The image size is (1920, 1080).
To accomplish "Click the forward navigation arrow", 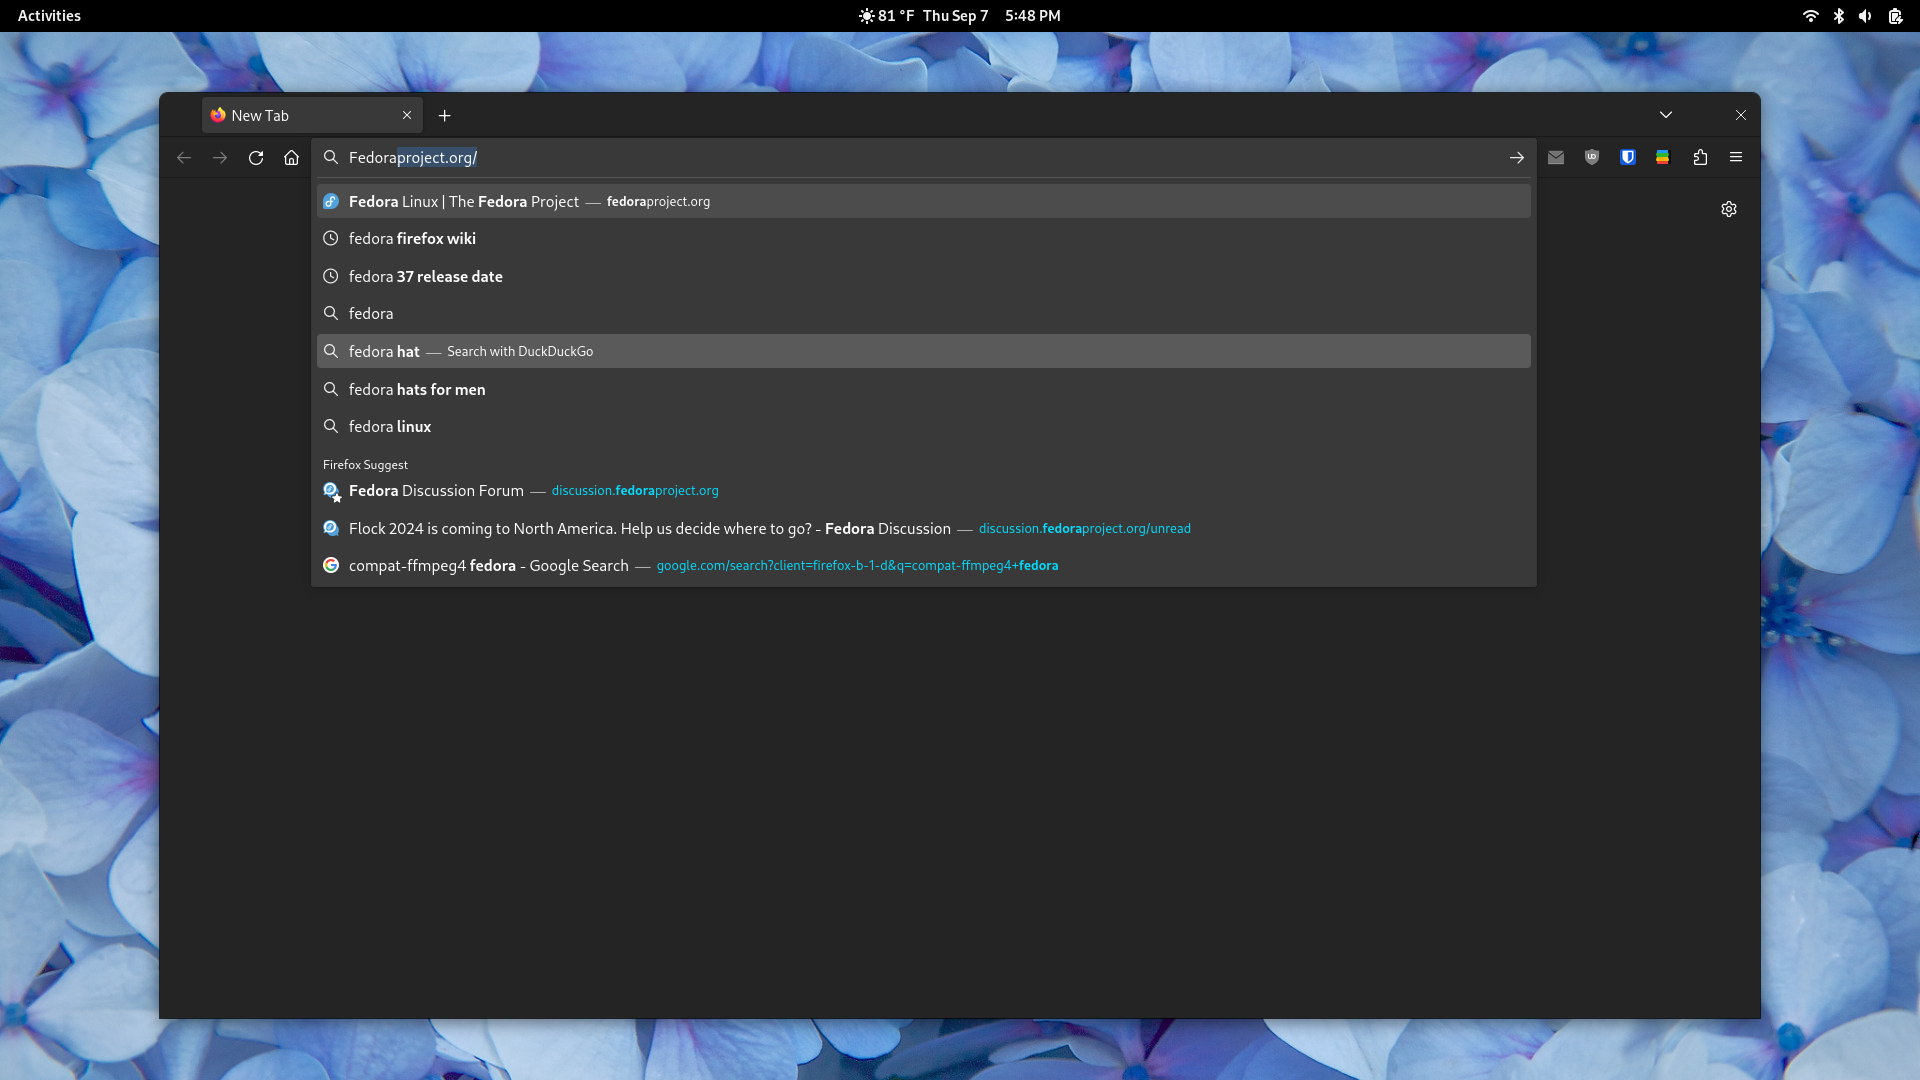I will [220, 158].
